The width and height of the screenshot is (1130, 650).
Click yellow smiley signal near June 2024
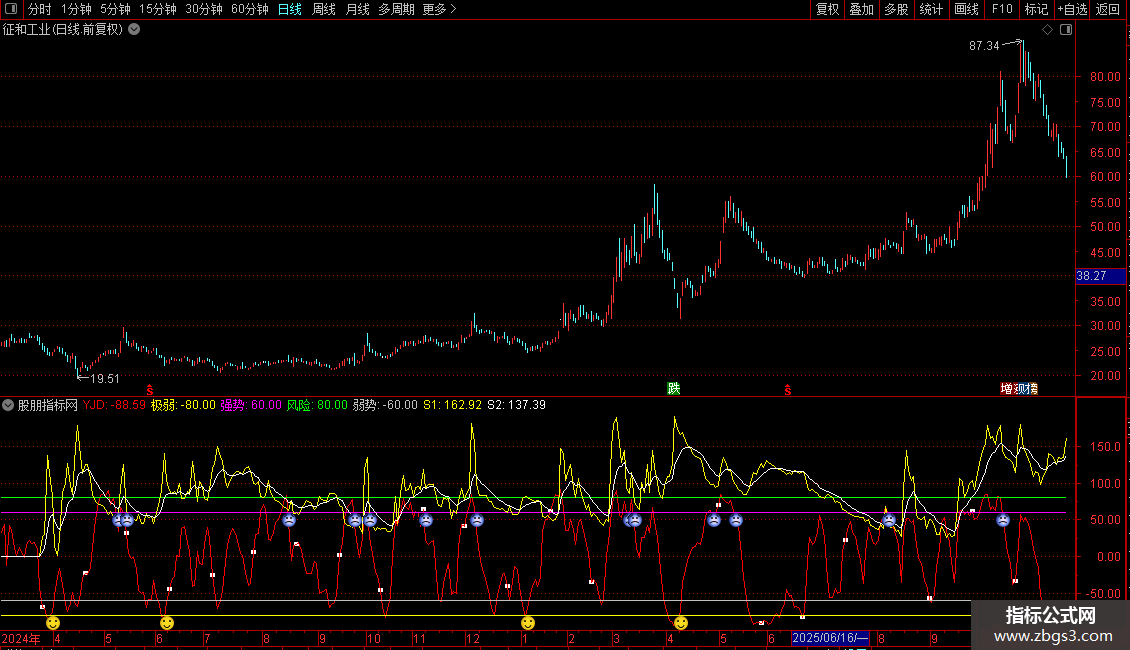click(166, 623)
